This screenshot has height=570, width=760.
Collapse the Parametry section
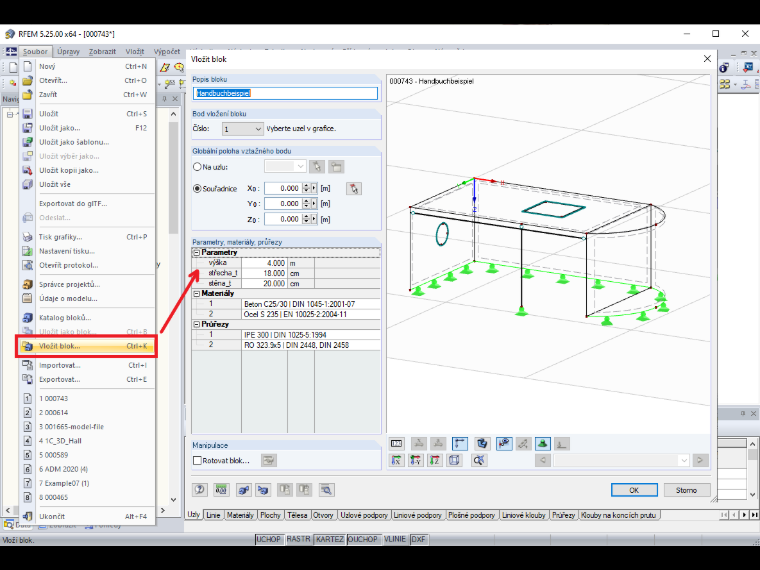coord(197,253)
